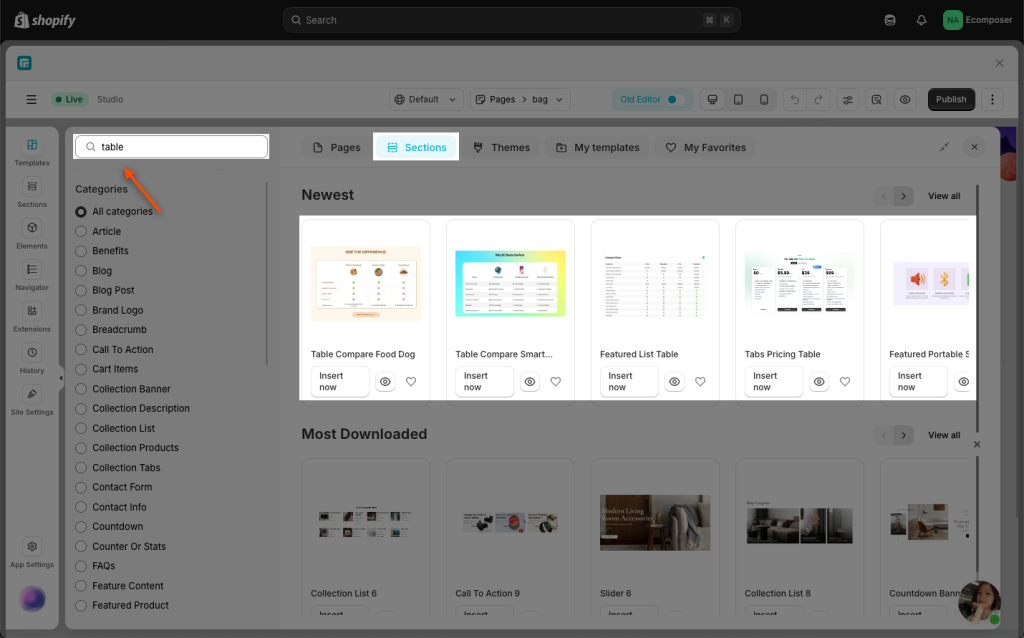Open the three-dot menu beside Publish
The image size is (1024, 638).
click(992, 99)
